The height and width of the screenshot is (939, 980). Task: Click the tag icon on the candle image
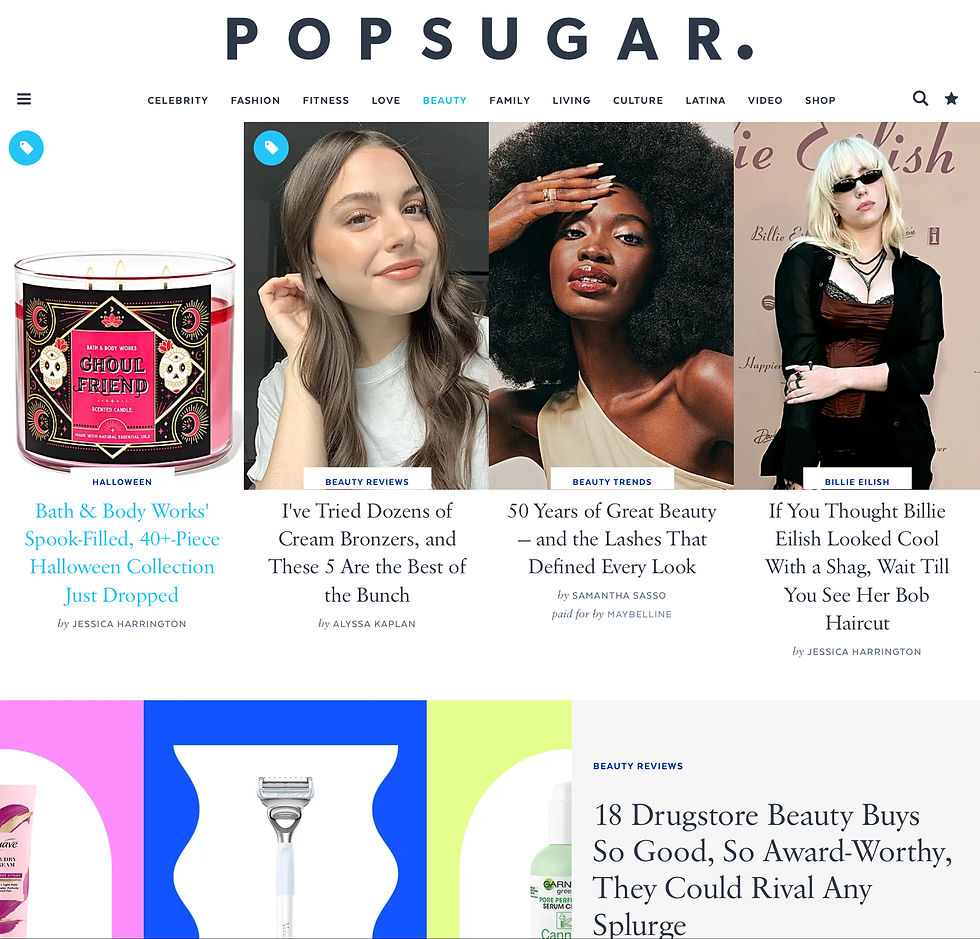point(26,148)
